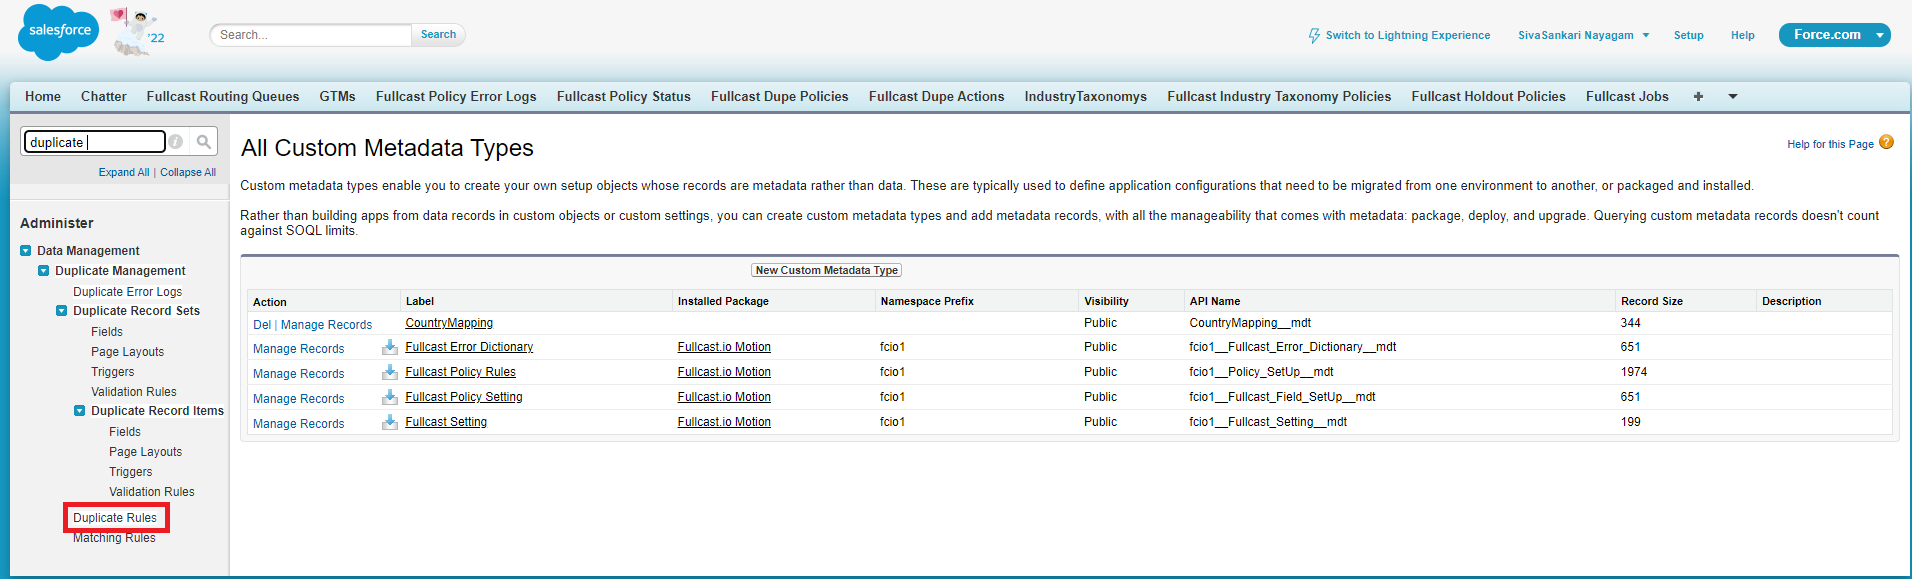Image resolution: width=1912 pixels, height=579 pixels.
Task: Open Fullcast Industry Taxonomy Policies tab
Action: (1280, 97)
